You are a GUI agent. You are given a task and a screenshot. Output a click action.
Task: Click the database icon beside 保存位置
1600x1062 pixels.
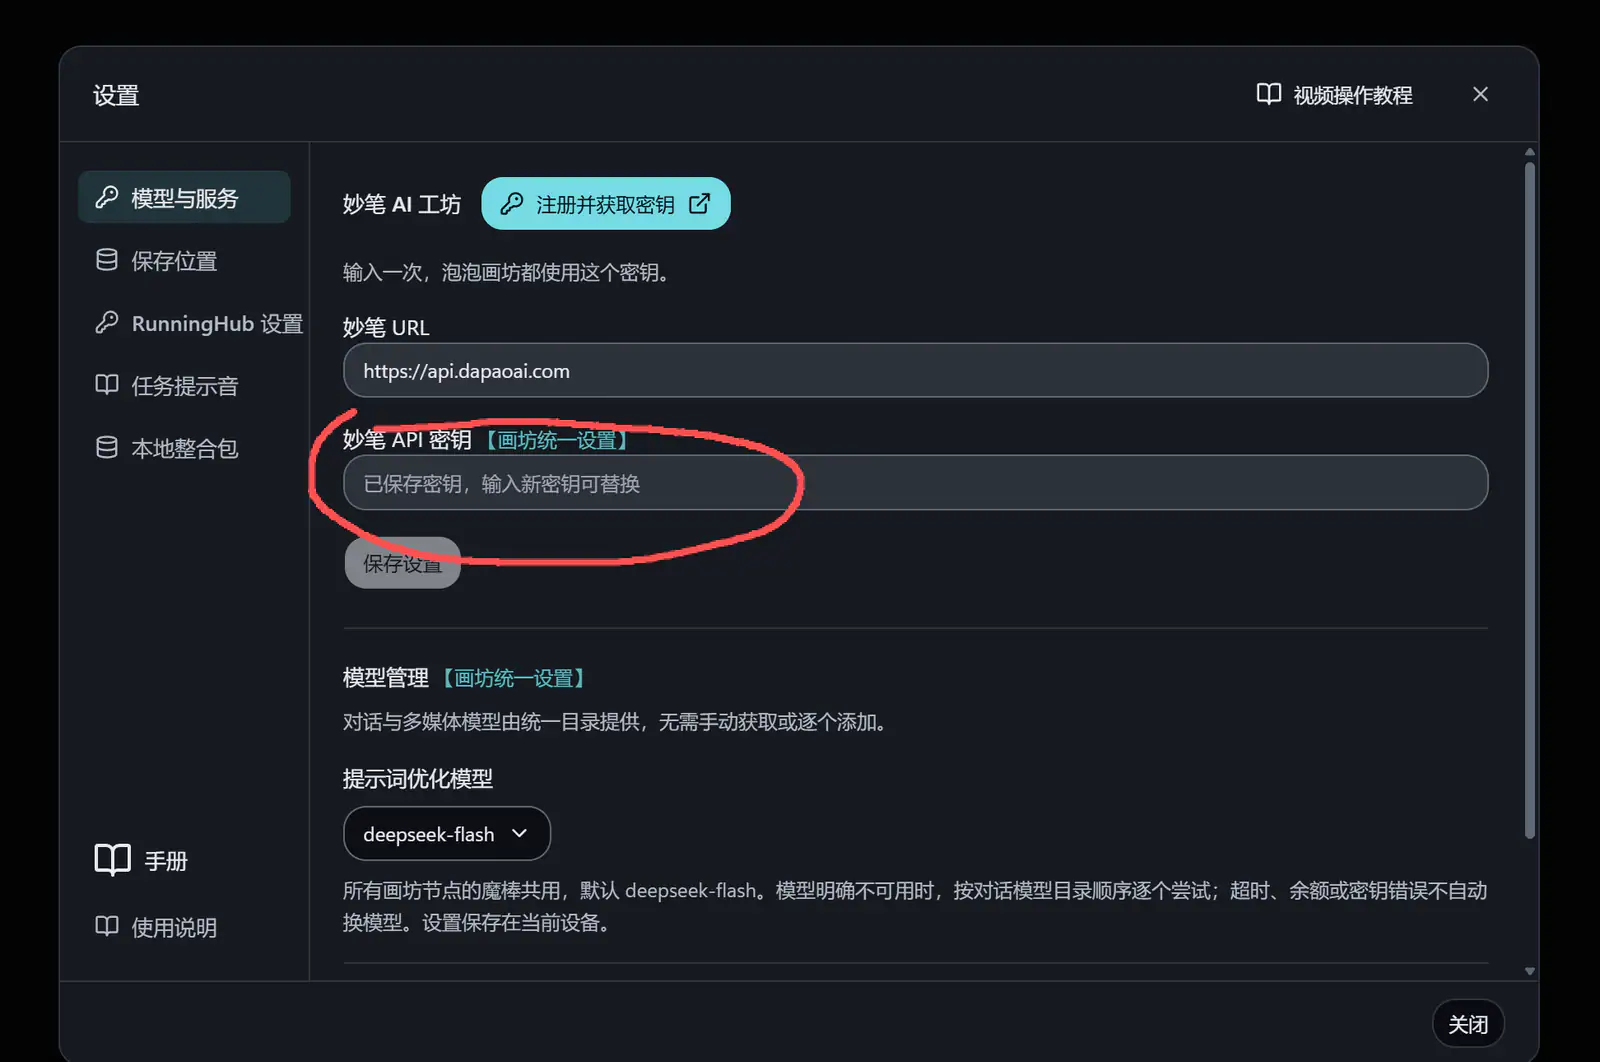coord(107,260)
